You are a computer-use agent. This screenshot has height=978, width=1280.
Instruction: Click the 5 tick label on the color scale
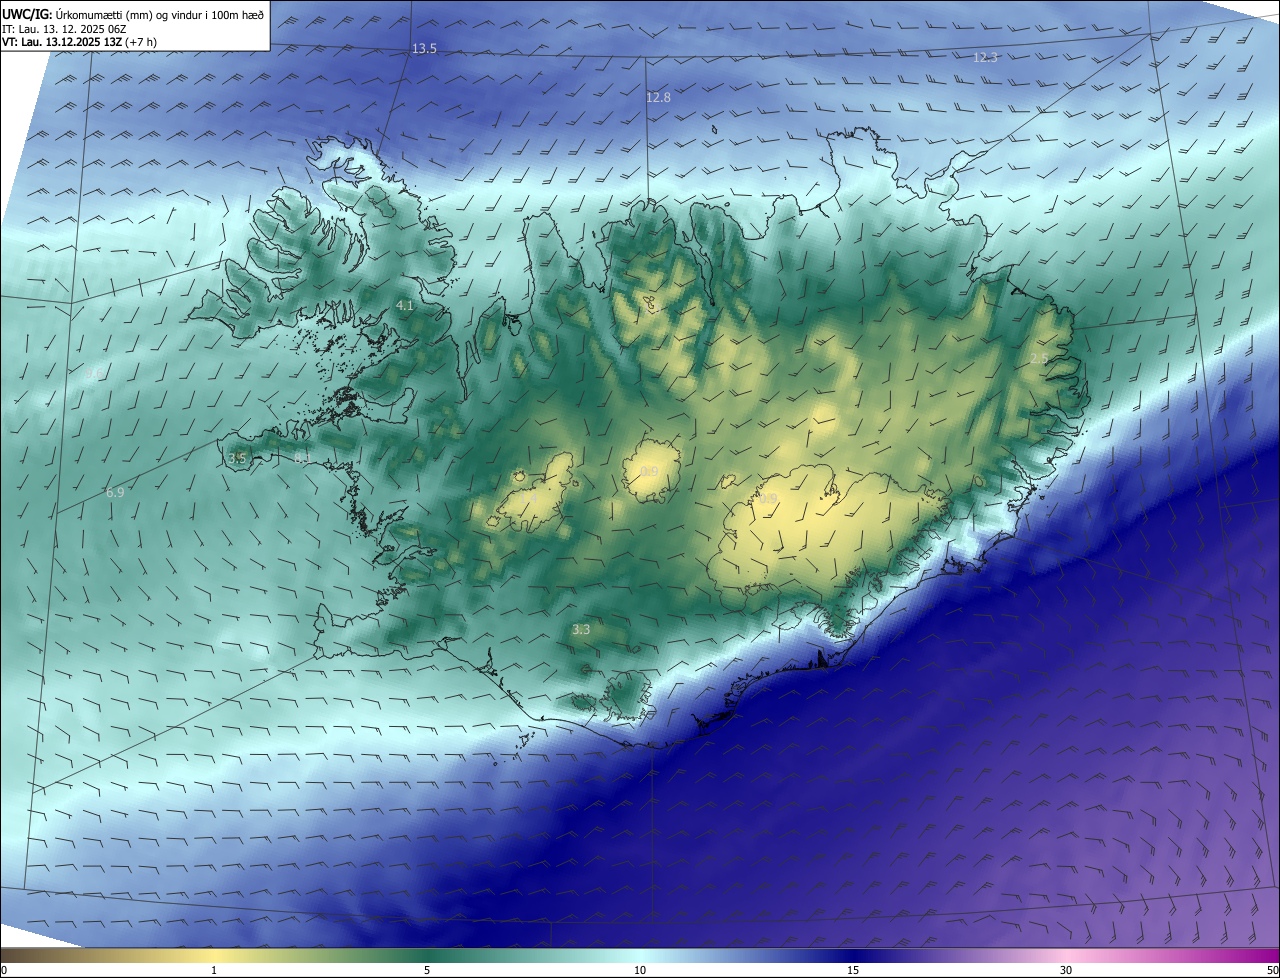tap(427, 971)
